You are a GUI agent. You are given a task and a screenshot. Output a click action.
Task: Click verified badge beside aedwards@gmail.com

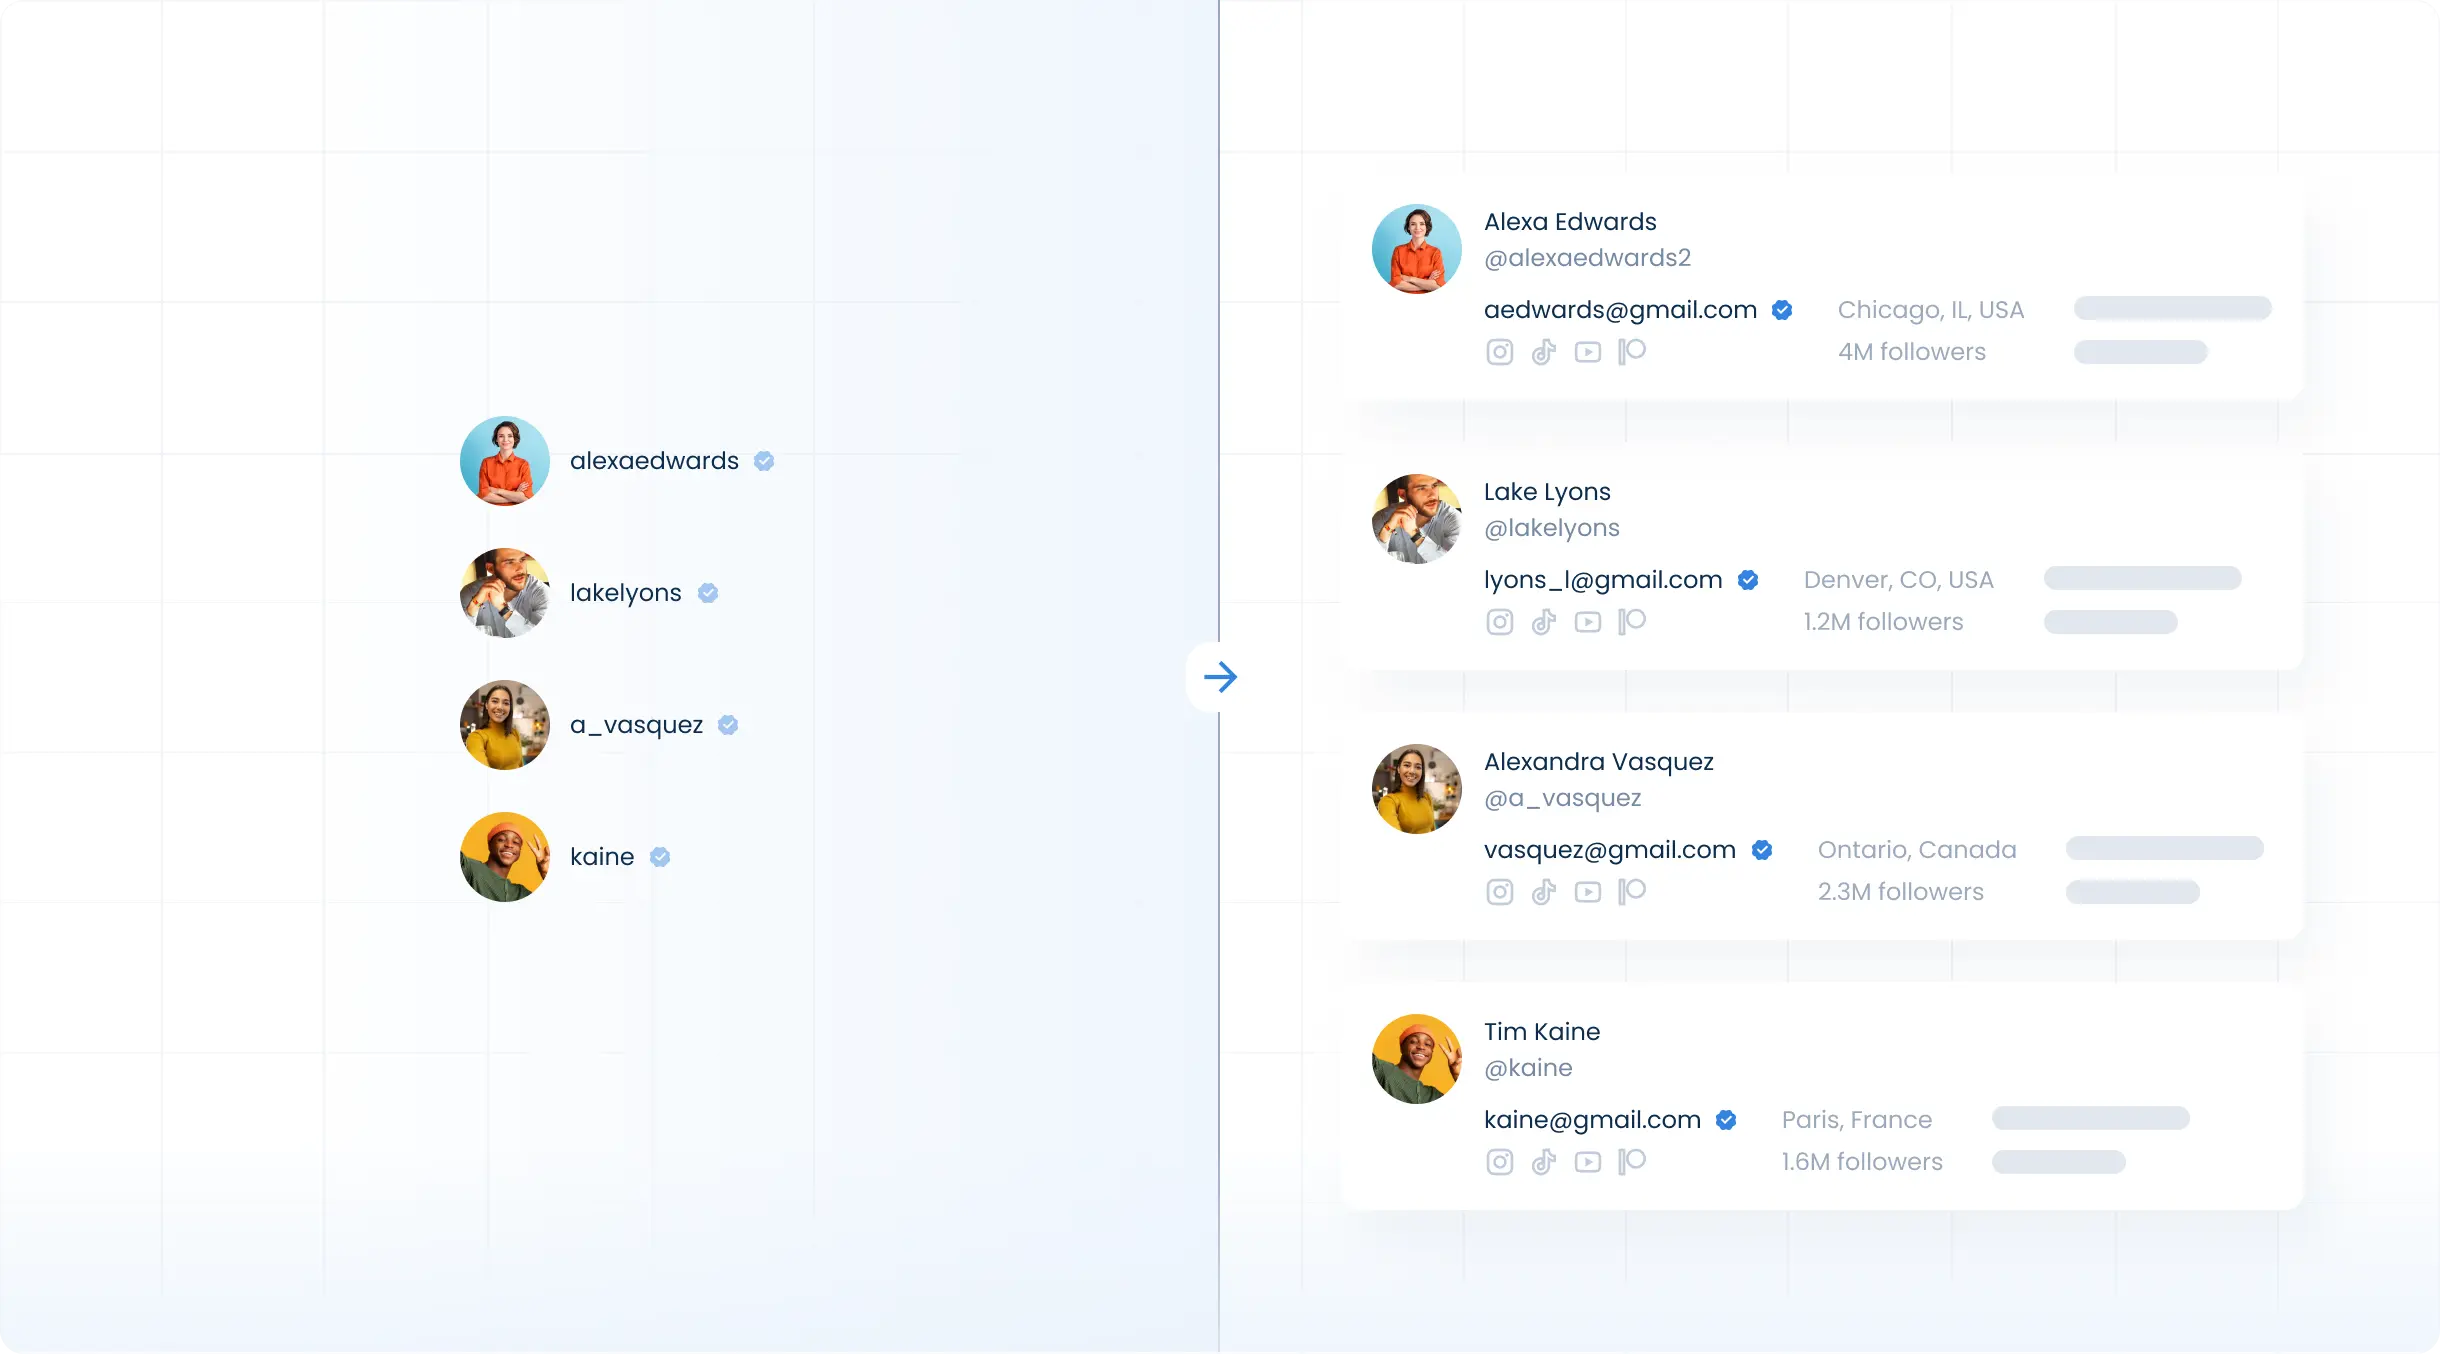pyautogui.click(x=1782, y=310)
